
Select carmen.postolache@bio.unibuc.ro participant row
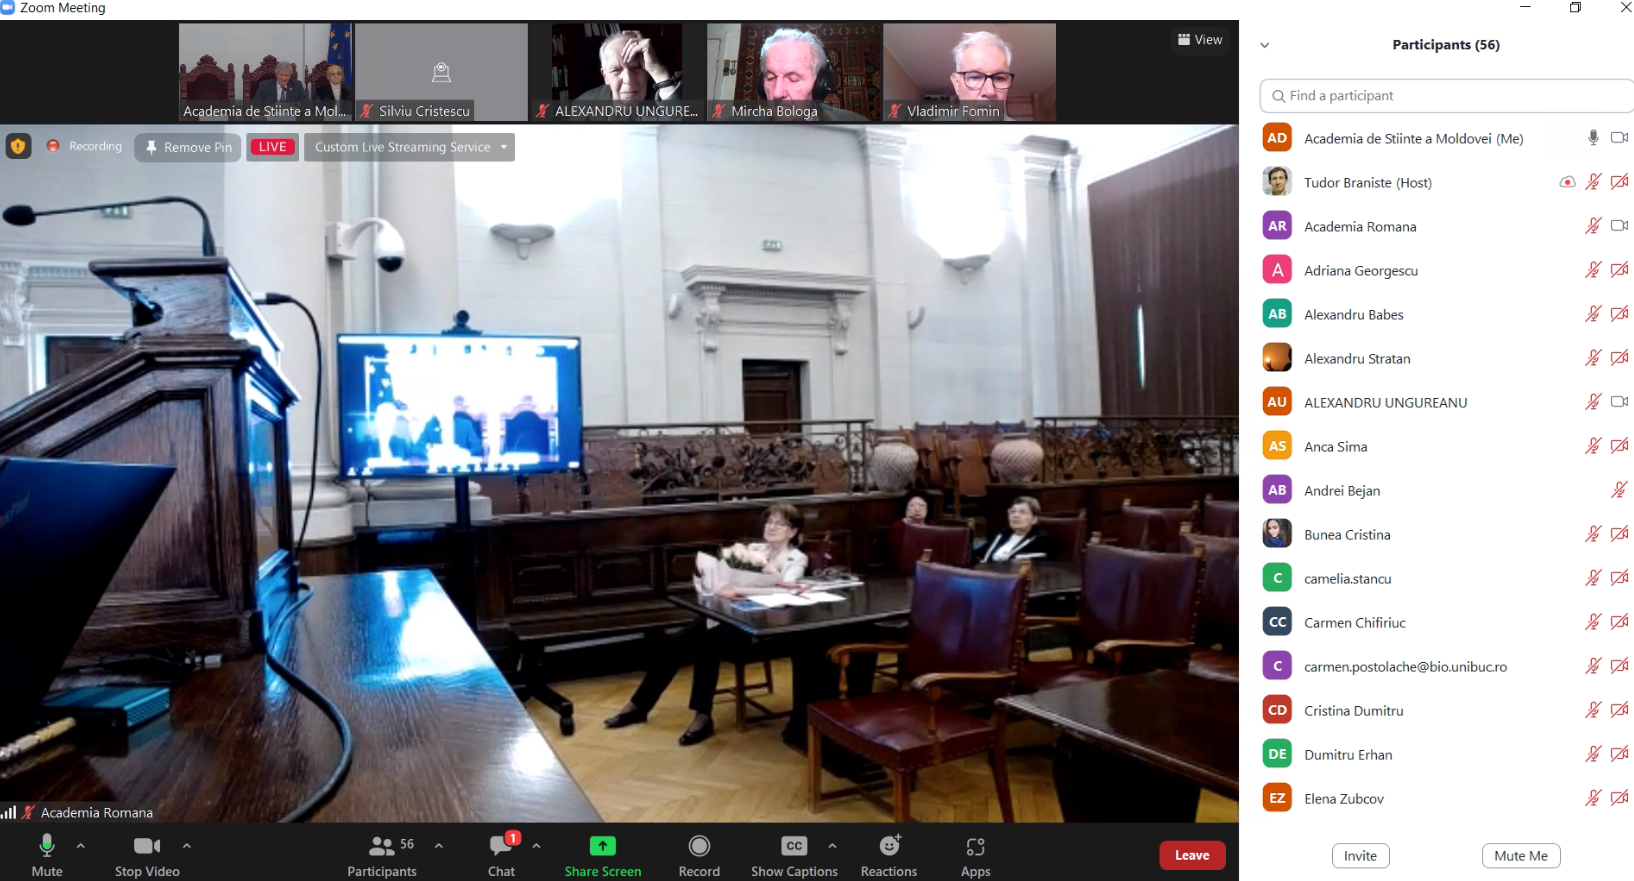[x=1446, y=666]
